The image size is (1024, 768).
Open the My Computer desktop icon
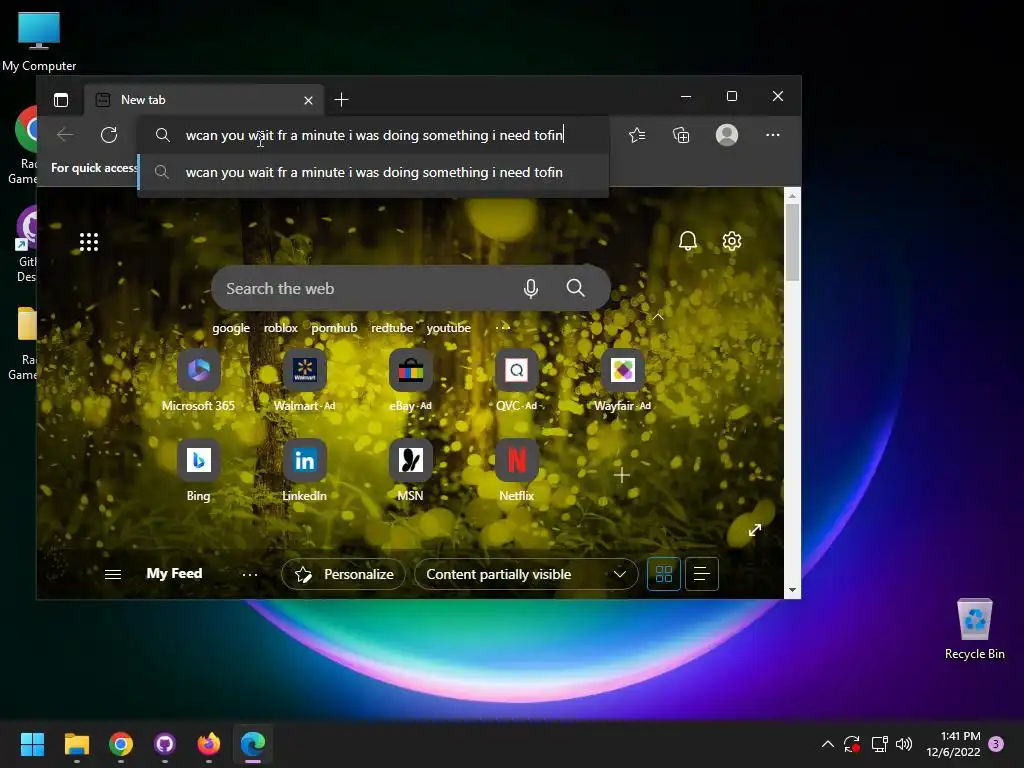(x=39, y=42)
